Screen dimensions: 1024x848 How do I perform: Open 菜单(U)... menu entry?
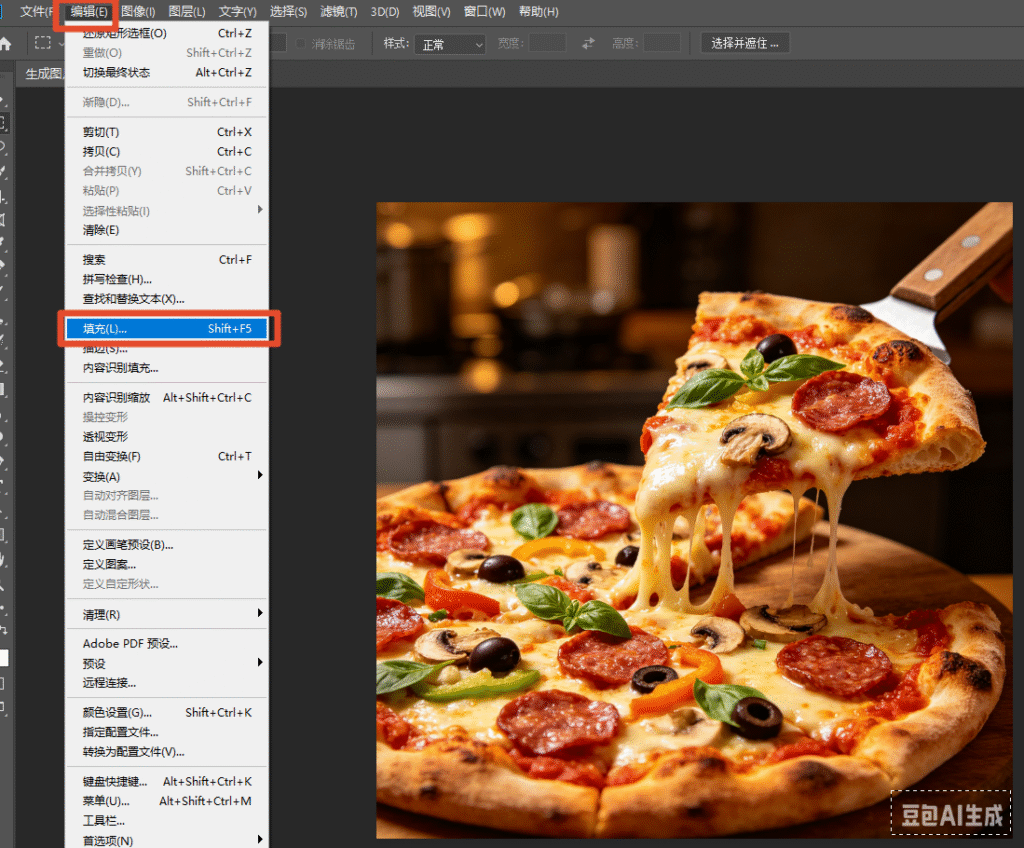point(167,801)
